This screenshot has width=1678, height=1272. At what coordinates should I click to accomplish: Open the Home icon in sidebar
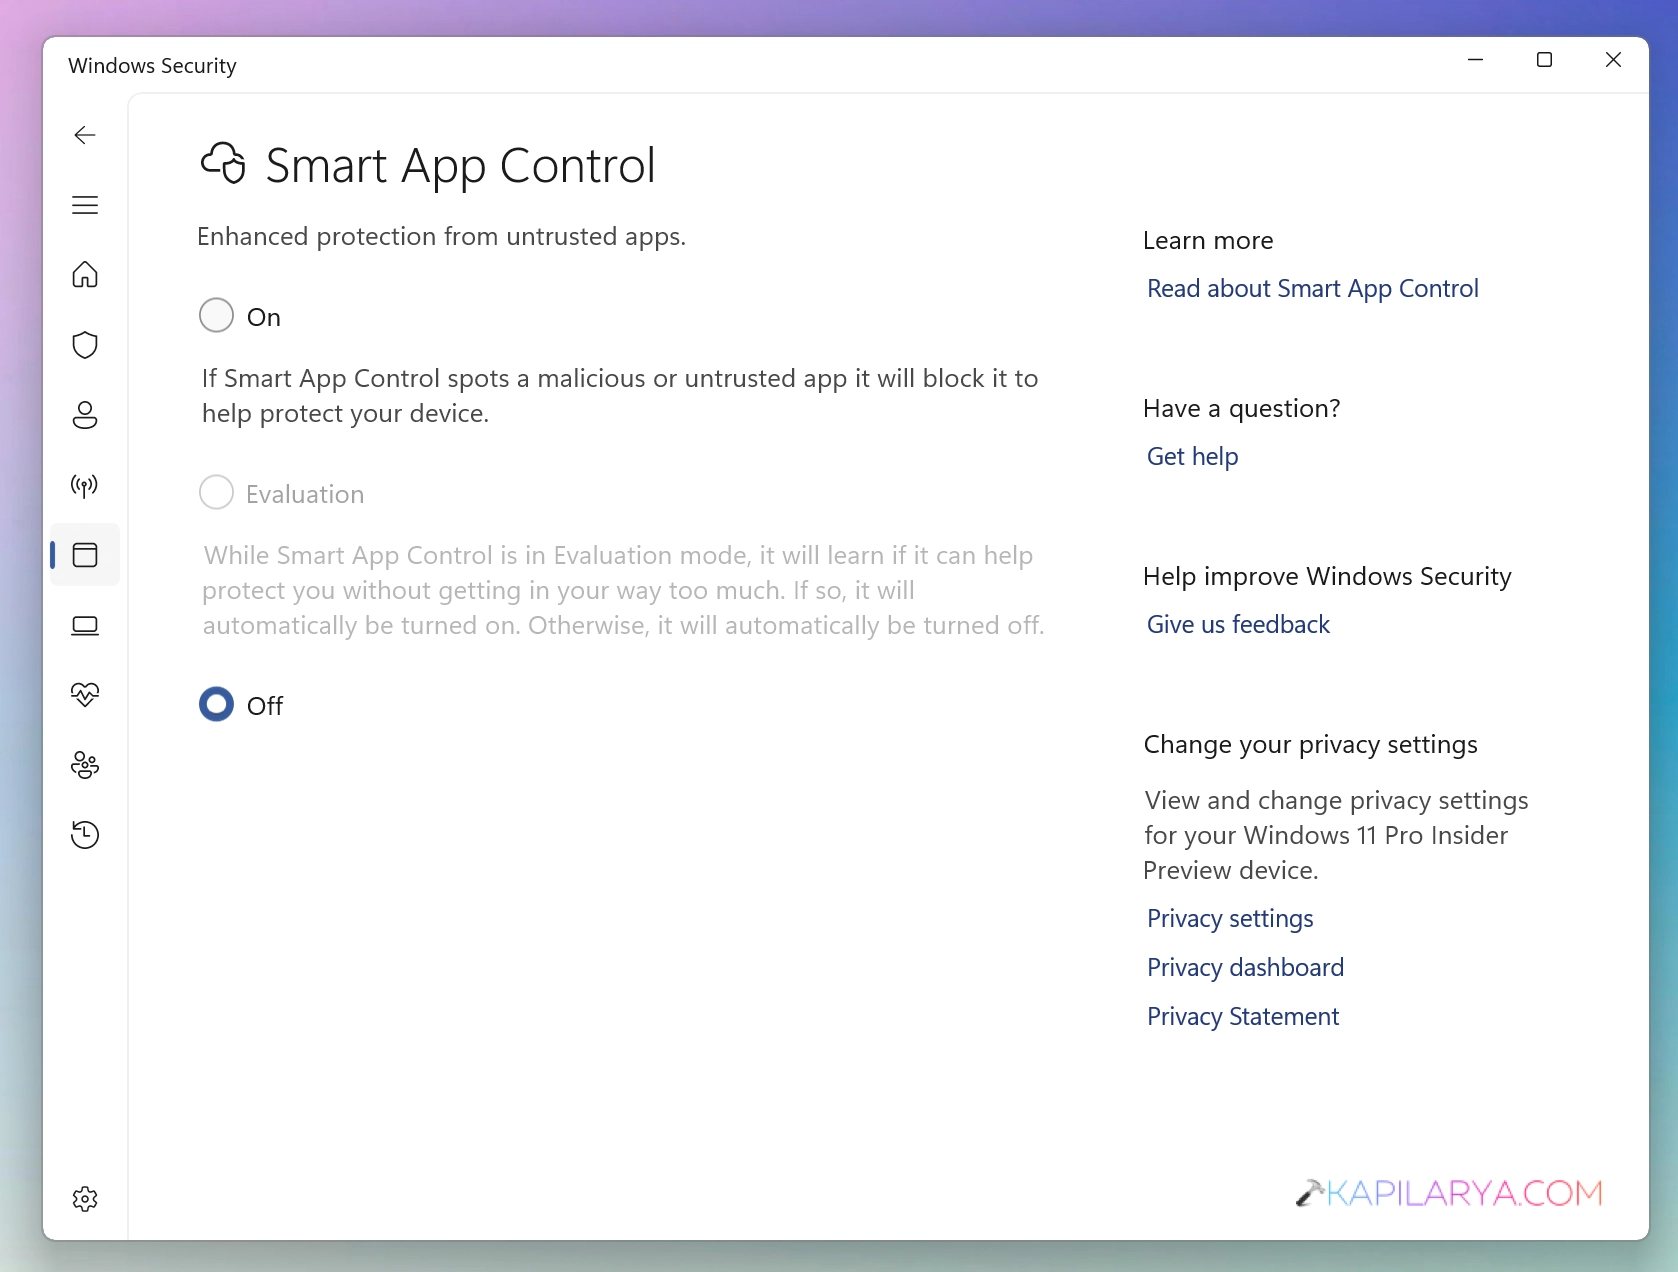tap(85, 275)
